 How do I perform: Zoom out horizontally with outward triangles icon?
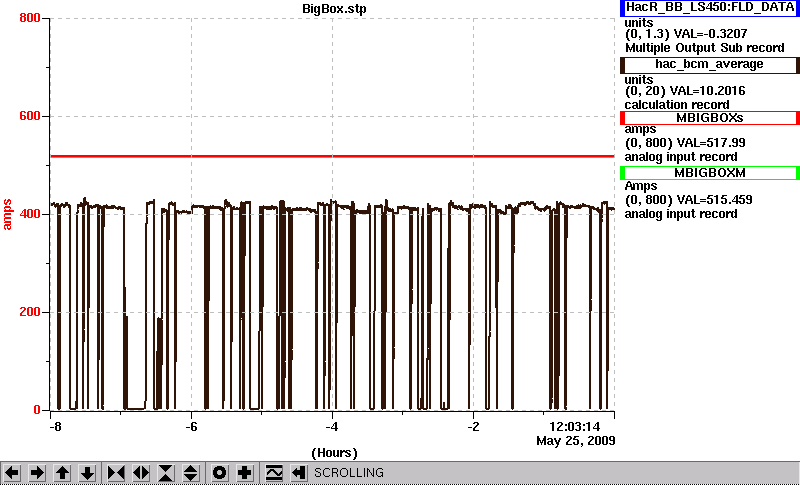coord(141,473)
